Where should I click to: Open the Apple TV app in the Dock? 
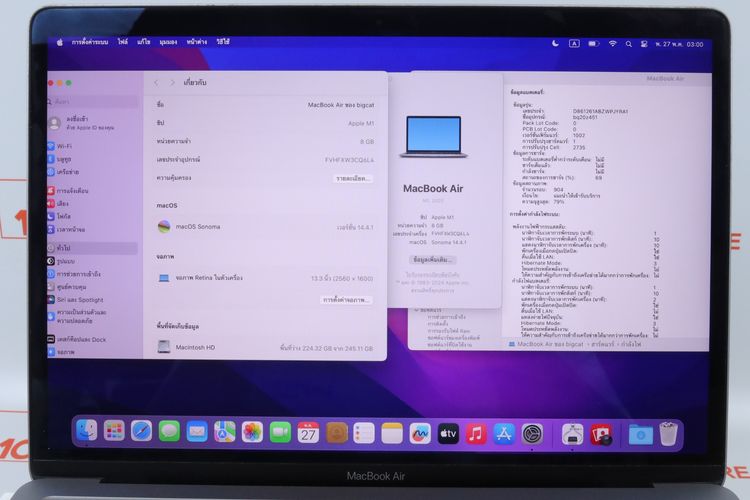point(448,434)
